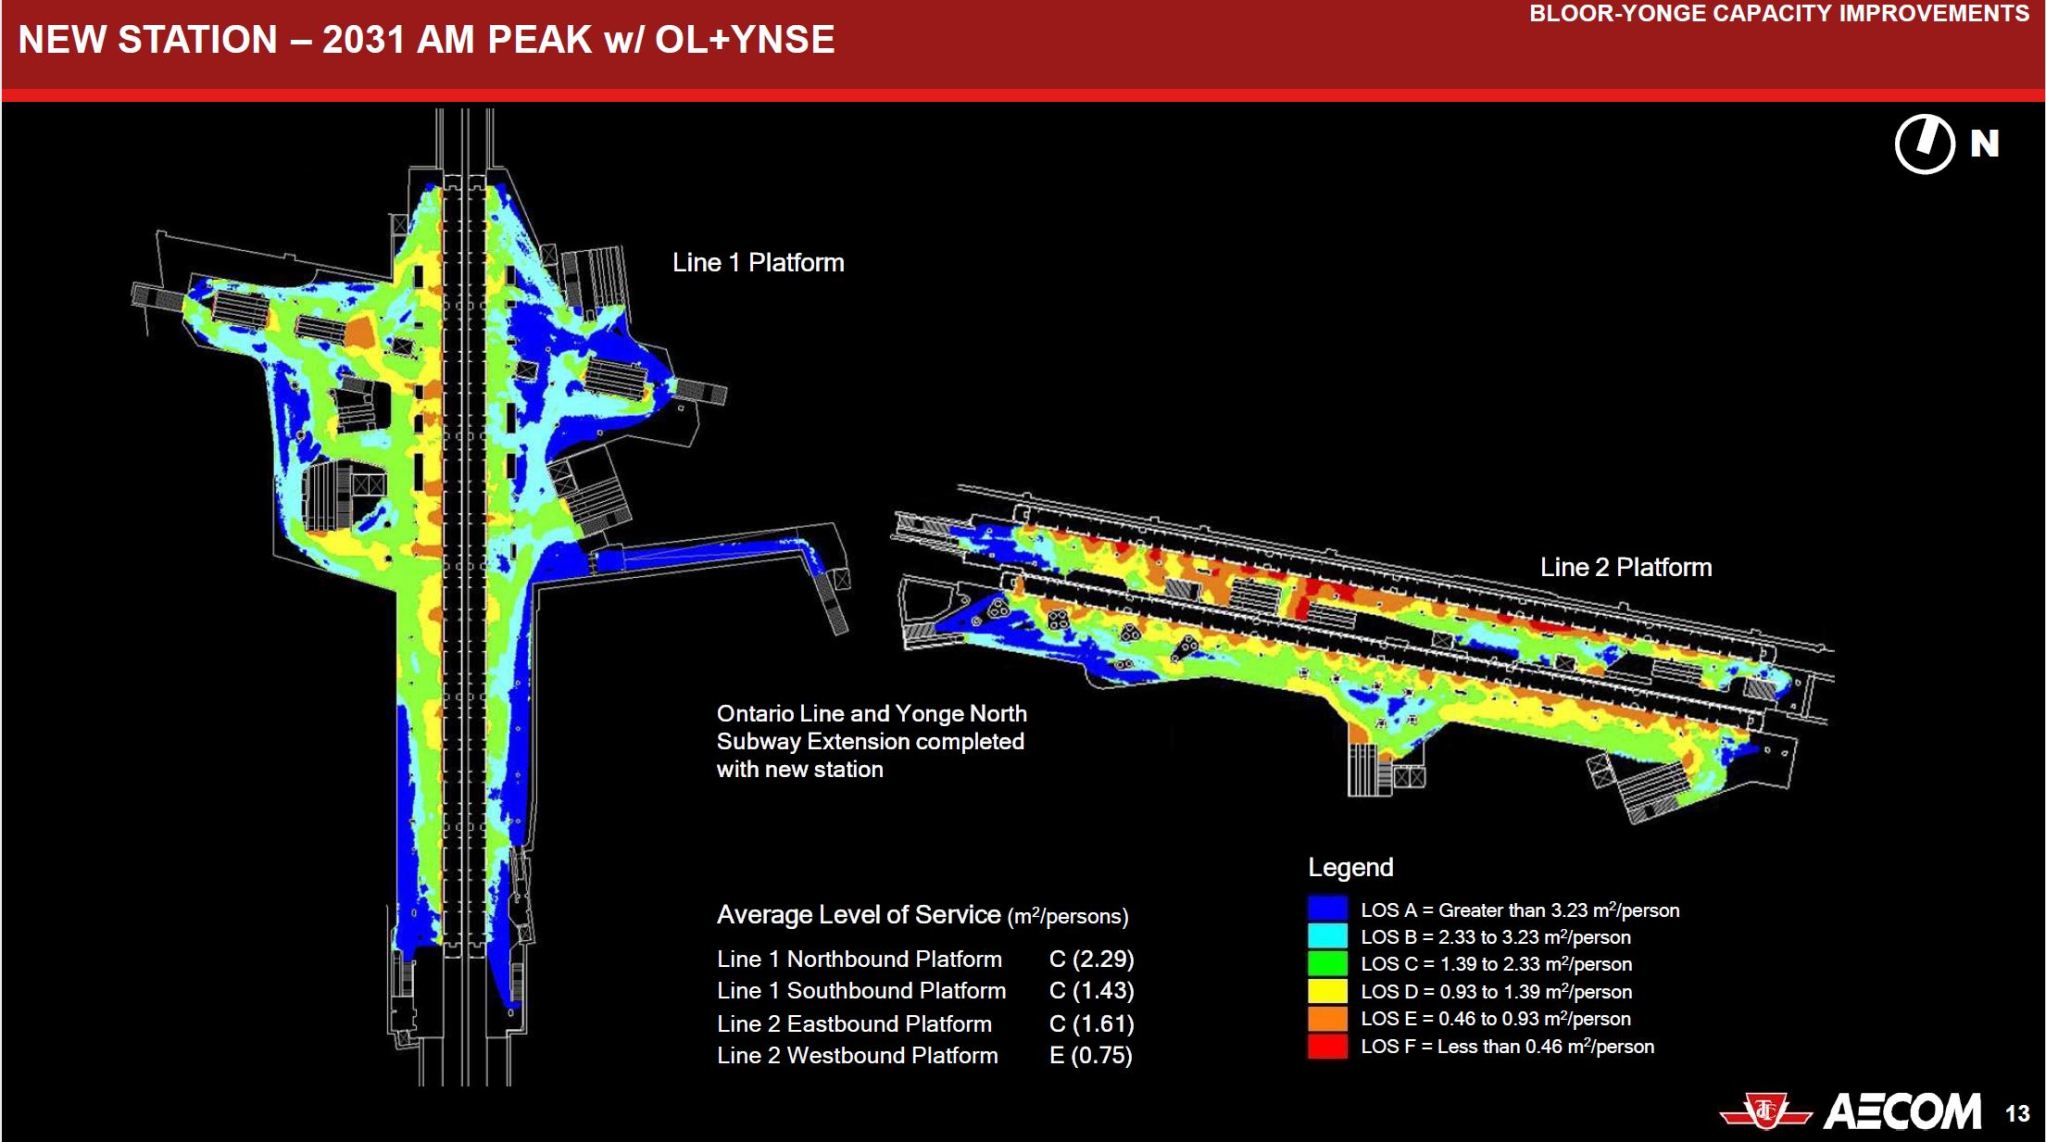Click the page number 13
Screen dimensions: 2046x1142
point(2017,1113)
